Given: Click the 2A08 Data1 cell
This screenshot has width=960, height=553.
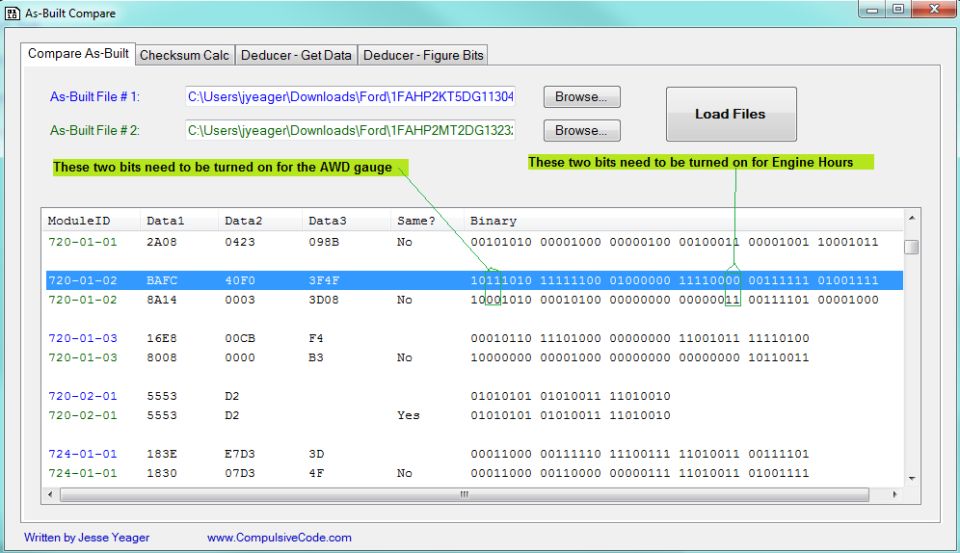Looking at the screenshot, I should tap(162, 242).
